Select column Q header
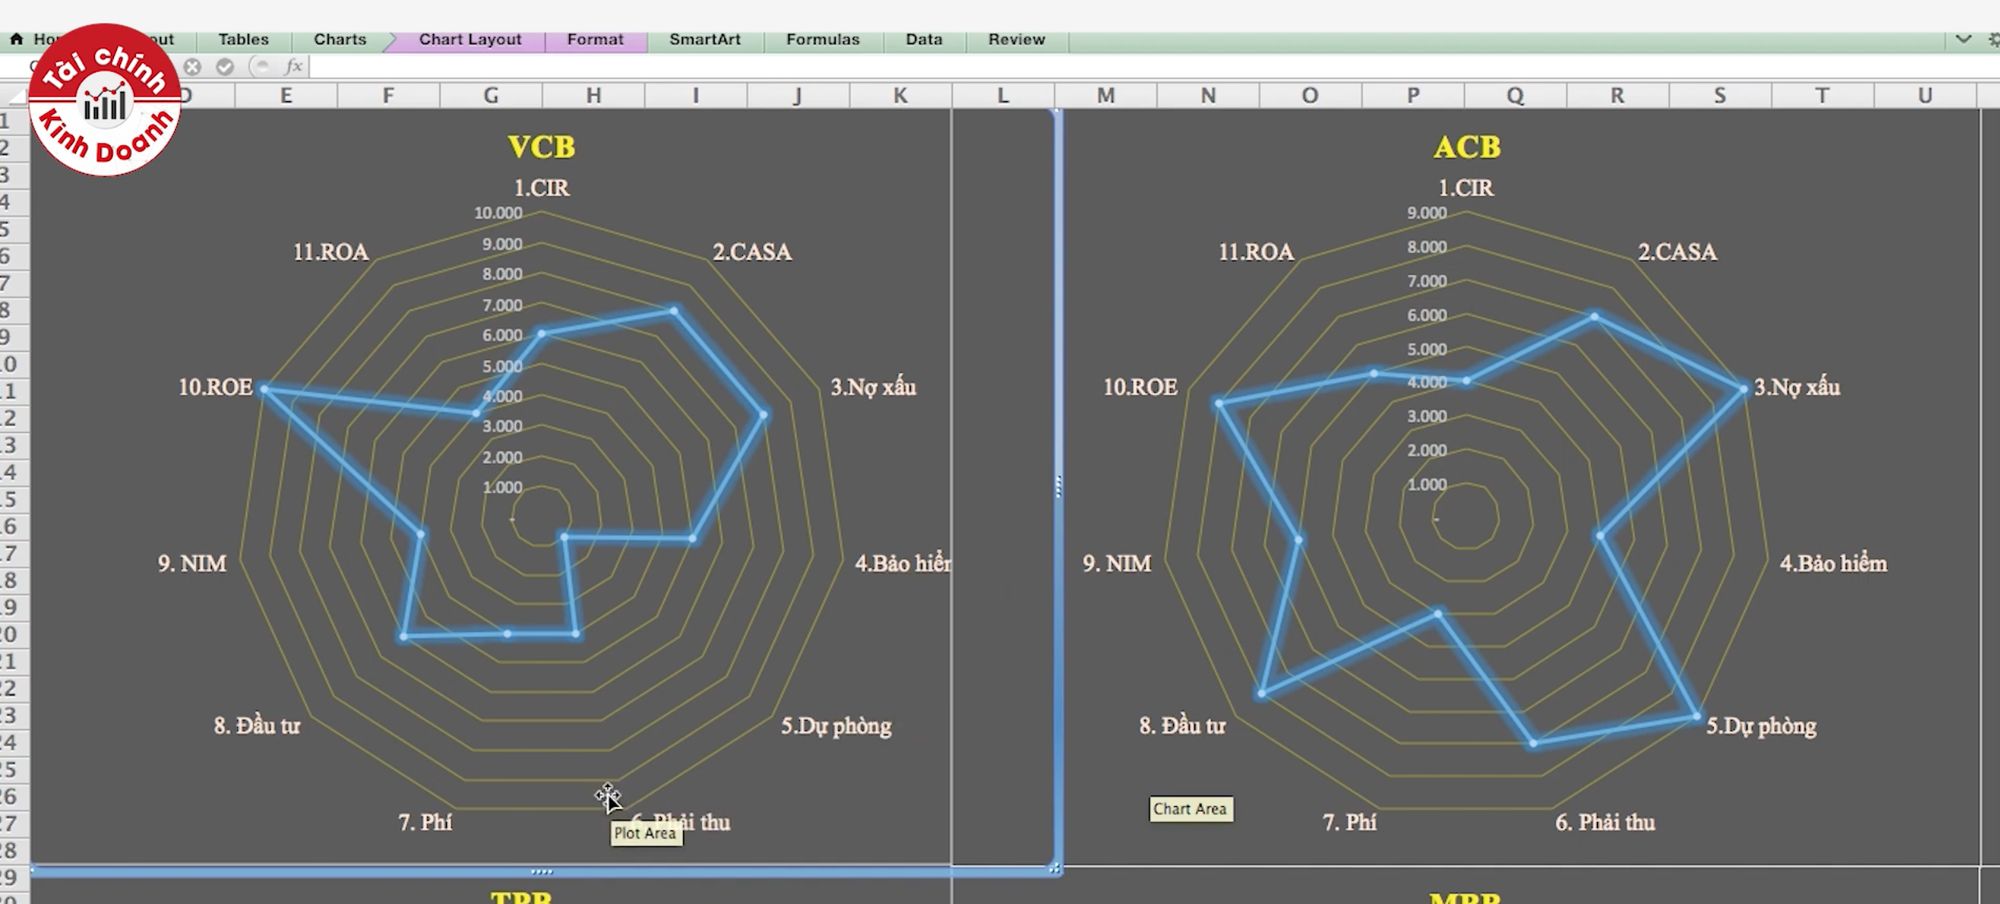This screenshot has height=904, width=2000. pos(1516,95)
